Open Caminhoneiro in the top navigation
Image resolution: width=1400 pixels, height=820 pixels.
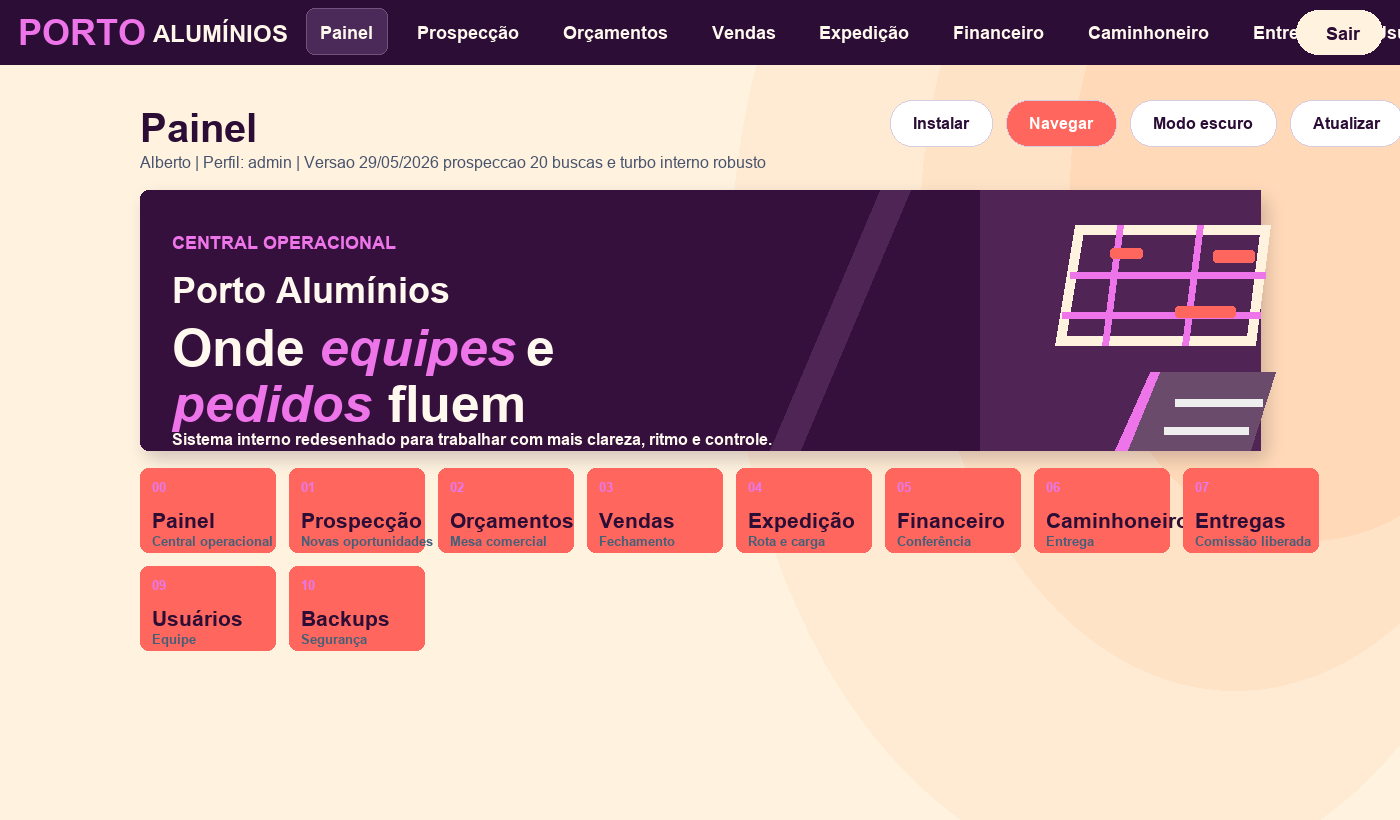tap(1148, 32)
